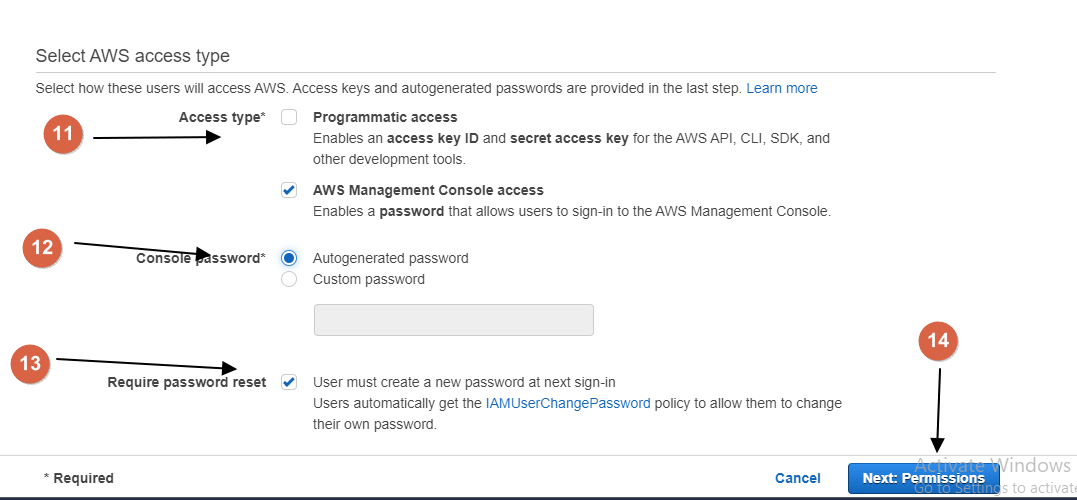Click the Select AWS access type heading
The width and height of the screenshot is (1077, 500).
(x=132, y=56)
